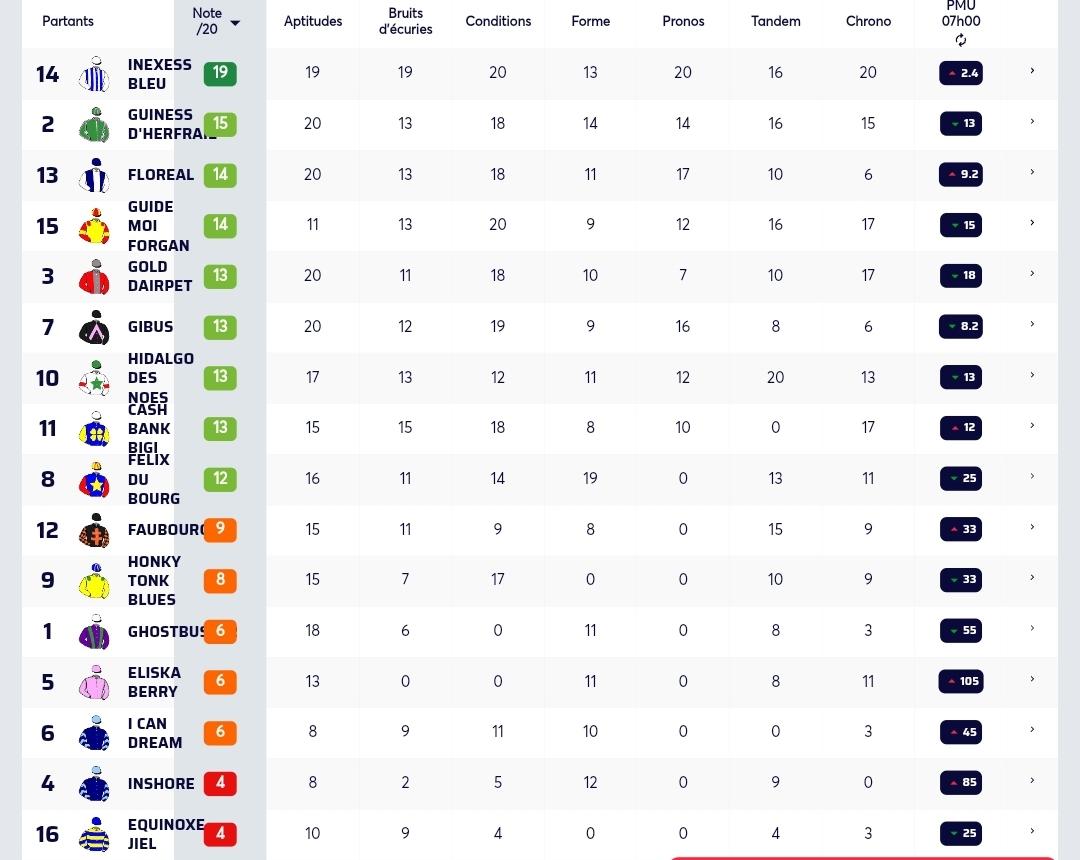The image size is (1080, 860).
Task: Click the 2.4 odds badge for Inexess Bleu
Action: [961, 73]
